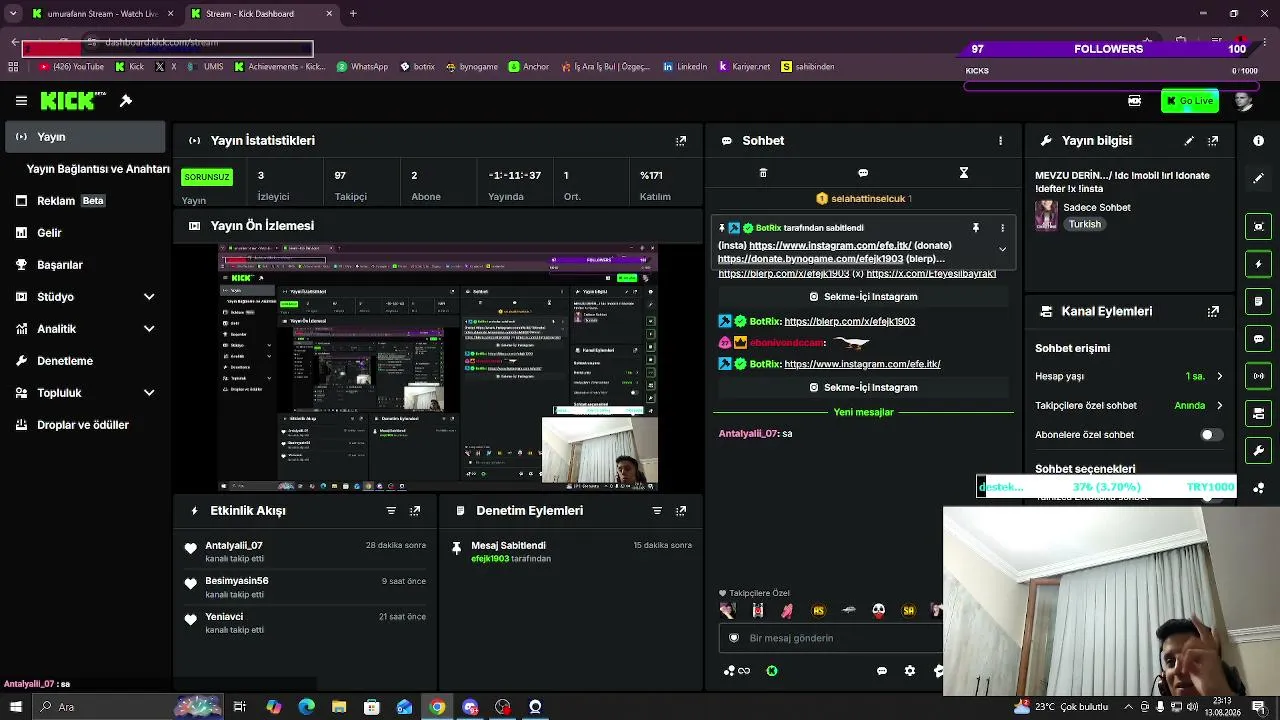
Task: Toggle wrench stream info panel button
Action: coord(1259,451)
